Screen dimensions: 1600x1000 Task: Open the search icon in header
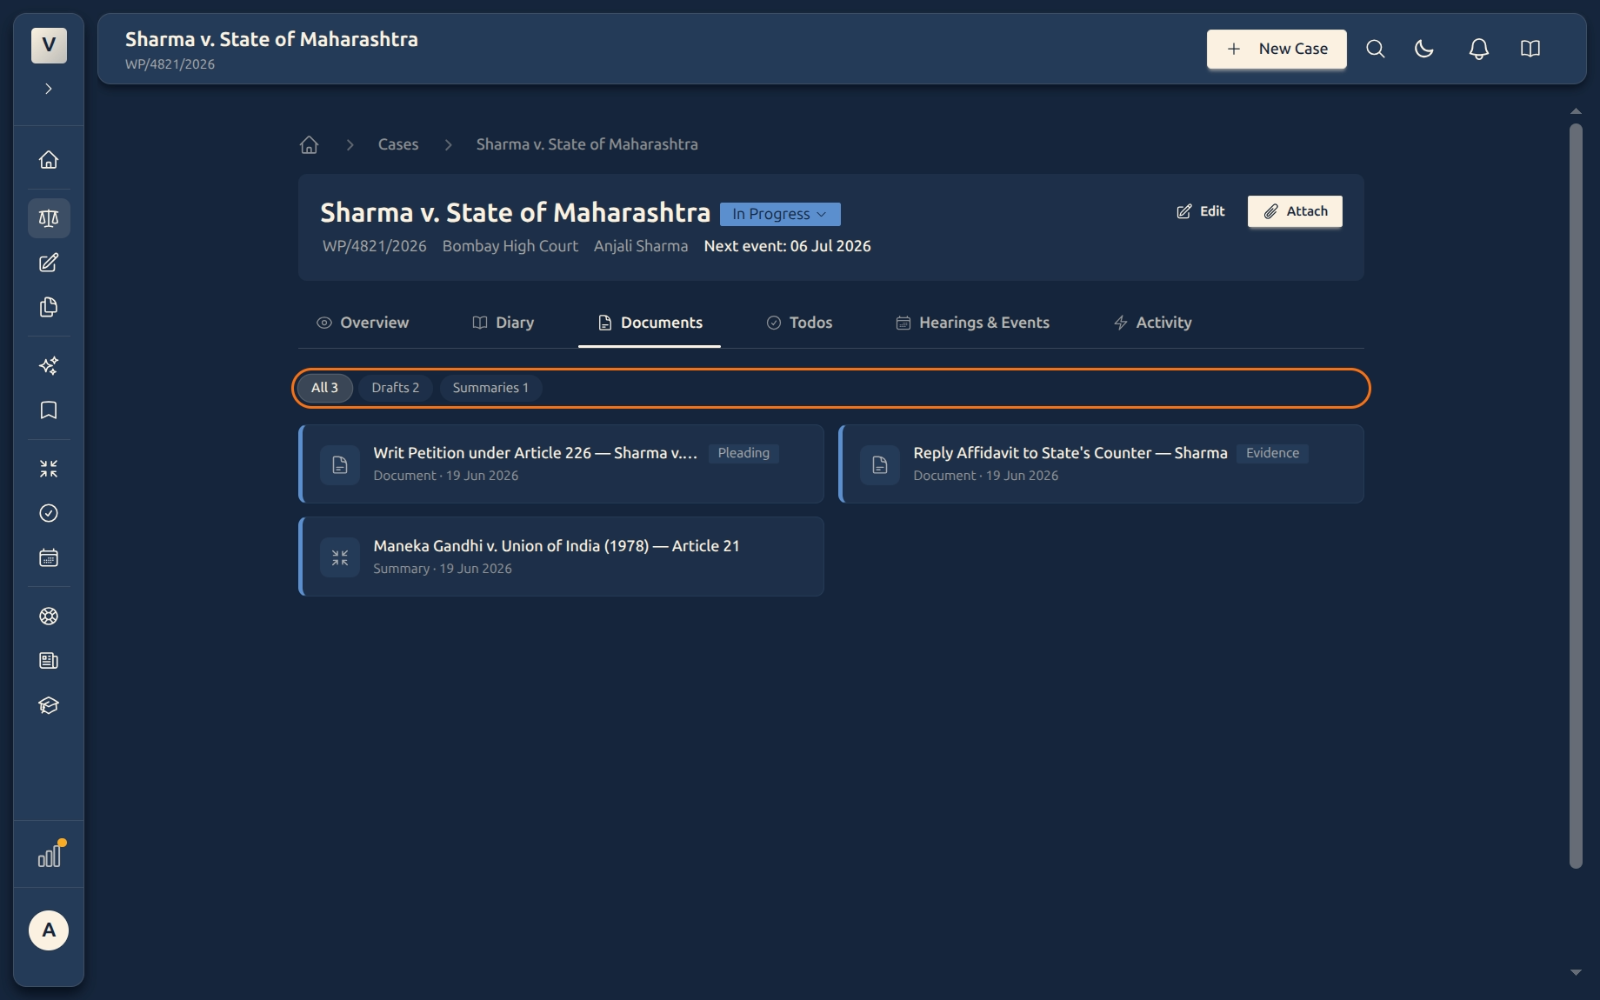[1375, 49]
